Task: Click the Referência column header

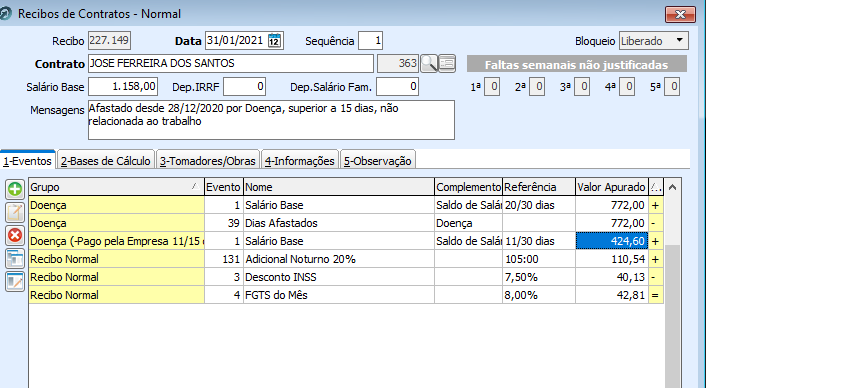Action: click(x=538, y=187)
